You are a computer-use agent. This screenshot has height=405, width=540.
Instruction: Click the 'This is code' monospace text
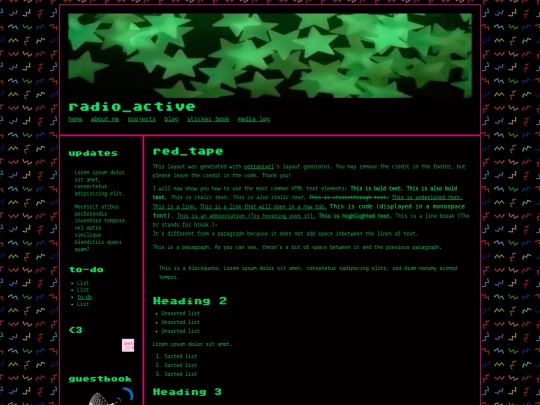point(309,211)
